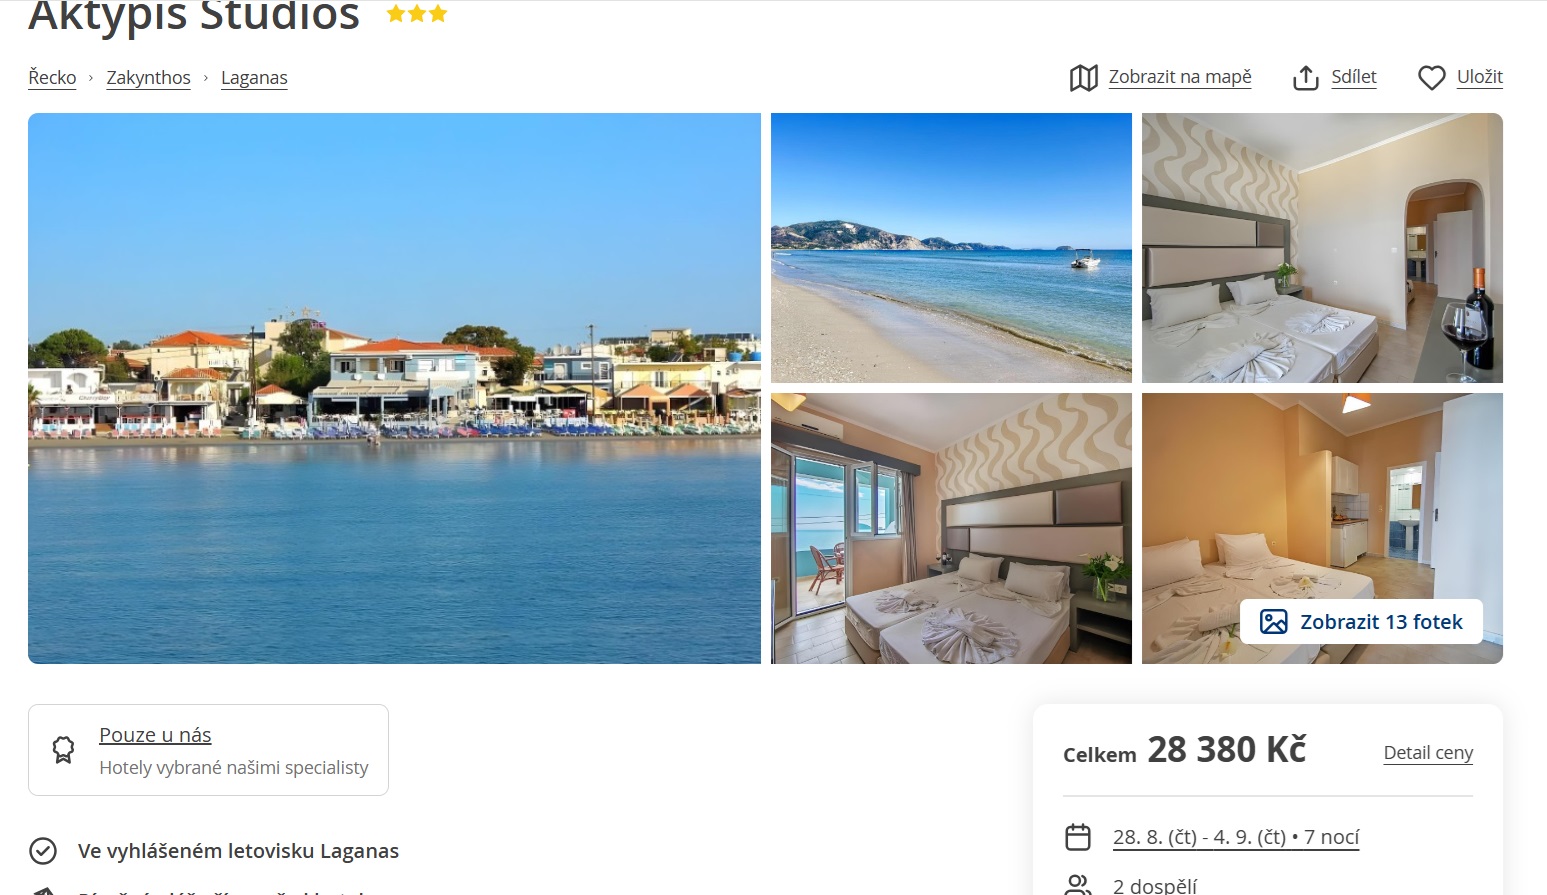This screenshot has height=895, width=1547.
Task: Open the beach and sea thumbnail photo
Action: [951, 248]
